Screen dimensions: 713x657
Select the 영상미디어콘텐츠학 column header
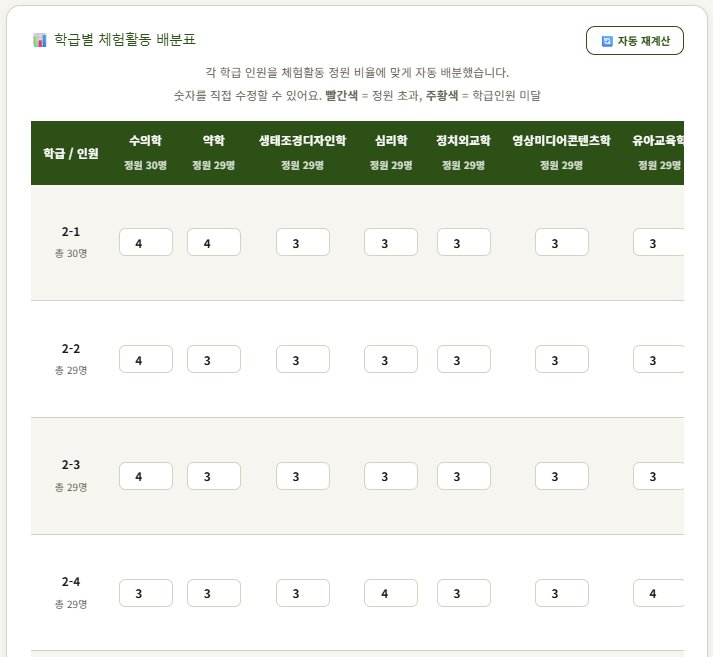561,153
